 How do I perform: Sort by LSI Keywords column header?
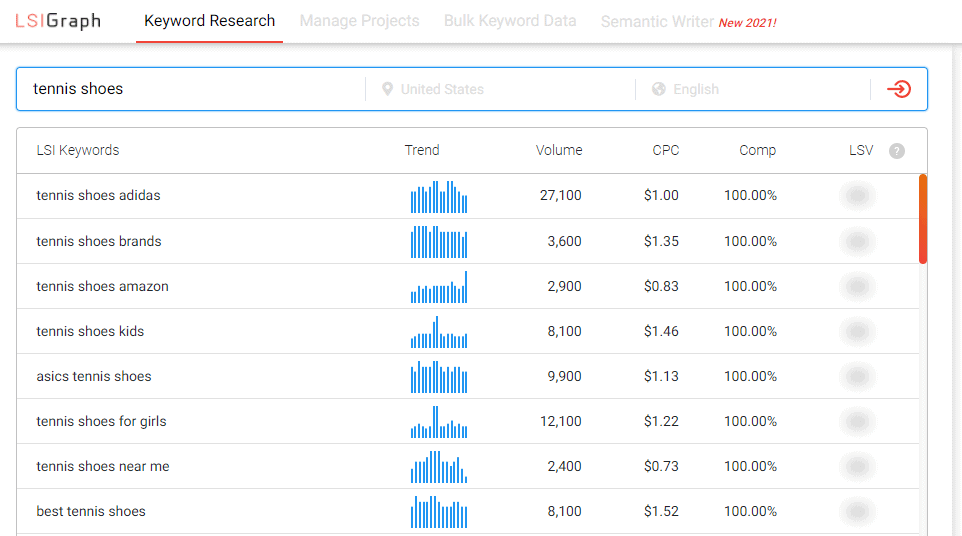[x=78, y=150]
